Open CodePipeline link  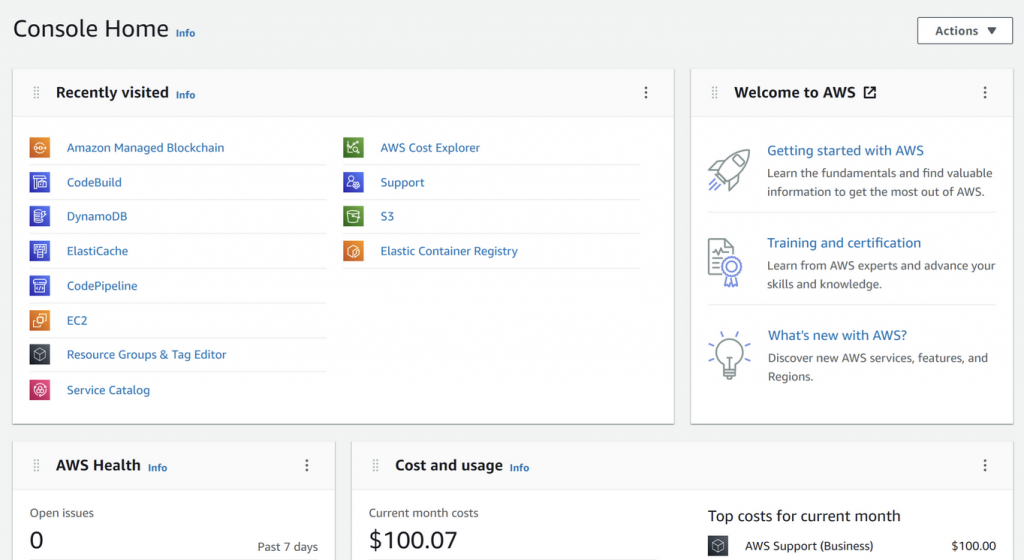click(102, 285)
